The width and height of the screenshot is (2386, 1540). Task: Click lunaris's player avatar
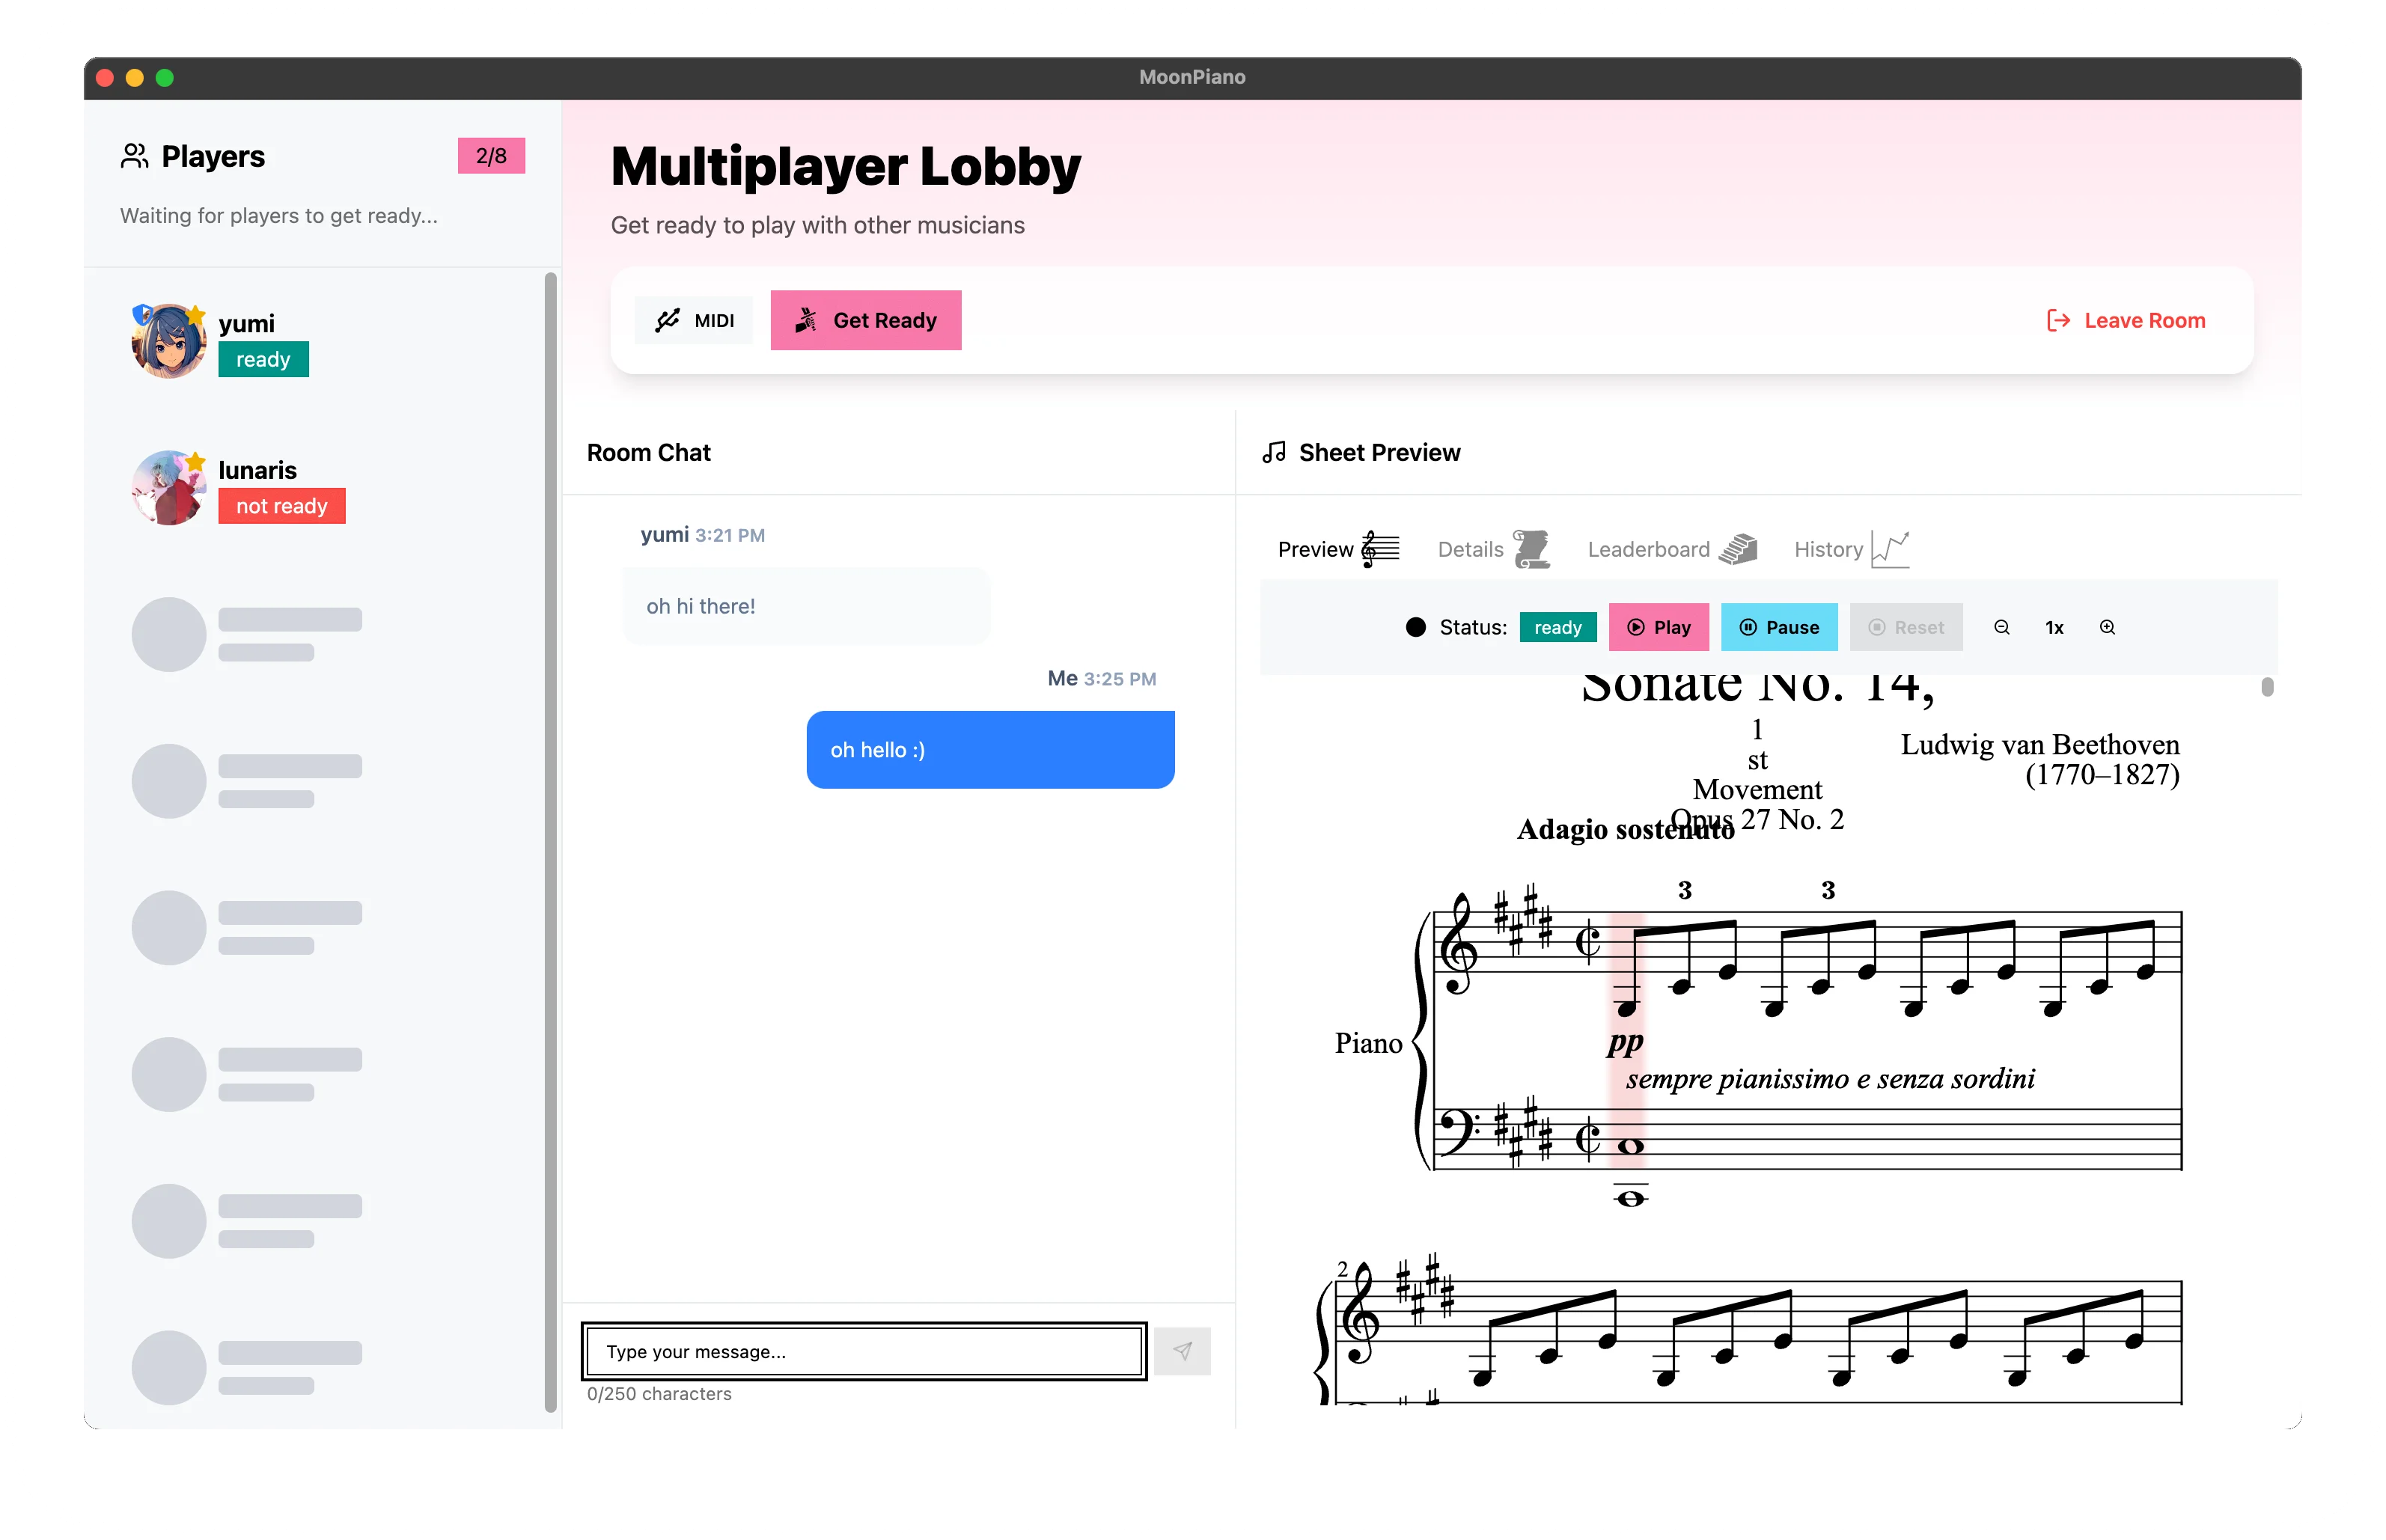click(x=169, y=488)
